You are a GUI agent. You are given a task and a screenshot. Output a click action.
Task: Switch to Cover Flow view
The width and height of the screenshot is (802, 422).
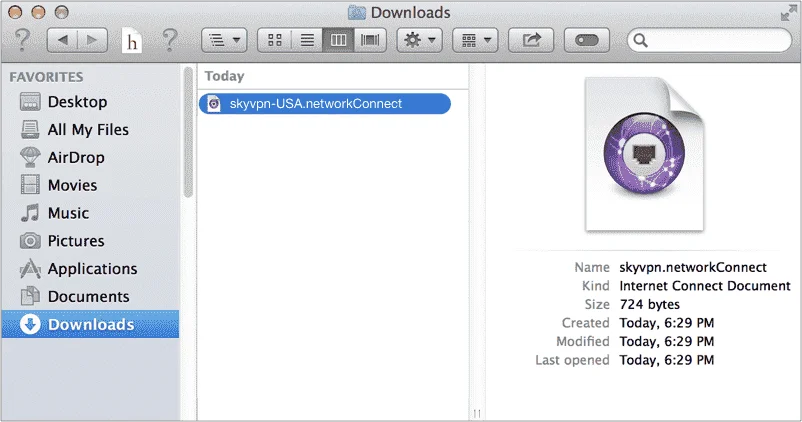(370, 40)
